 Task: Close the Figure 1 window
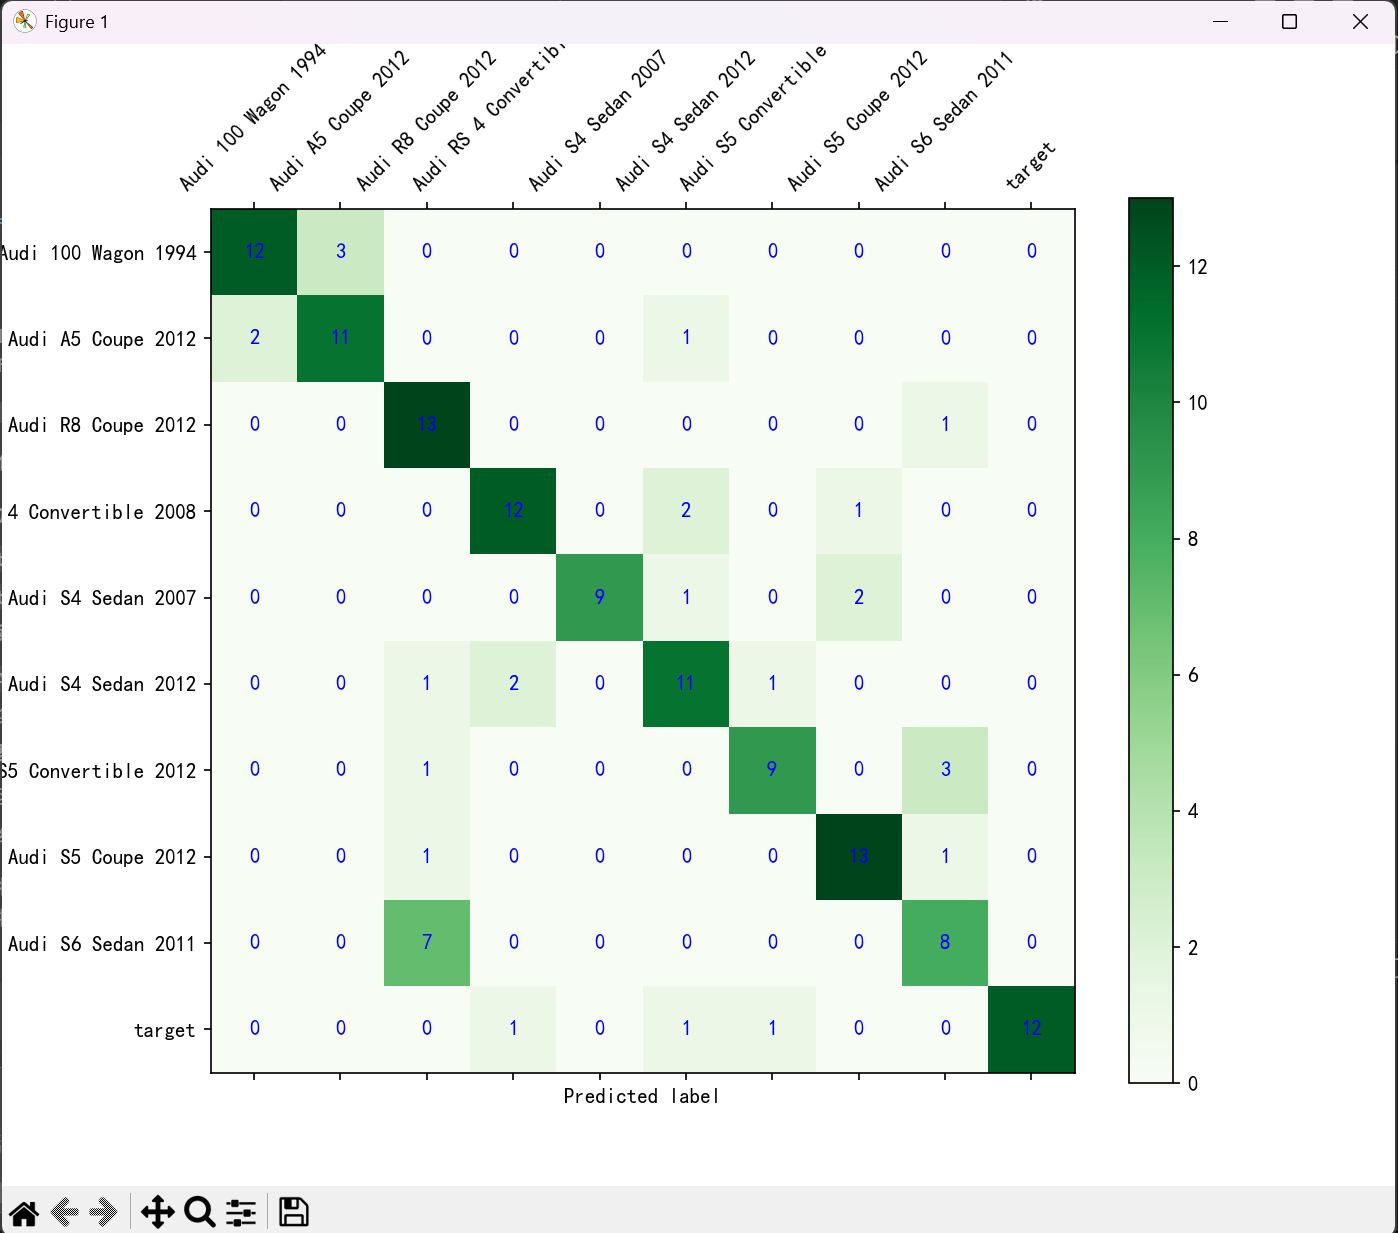pyautogui.click(x=1360, y=22)
